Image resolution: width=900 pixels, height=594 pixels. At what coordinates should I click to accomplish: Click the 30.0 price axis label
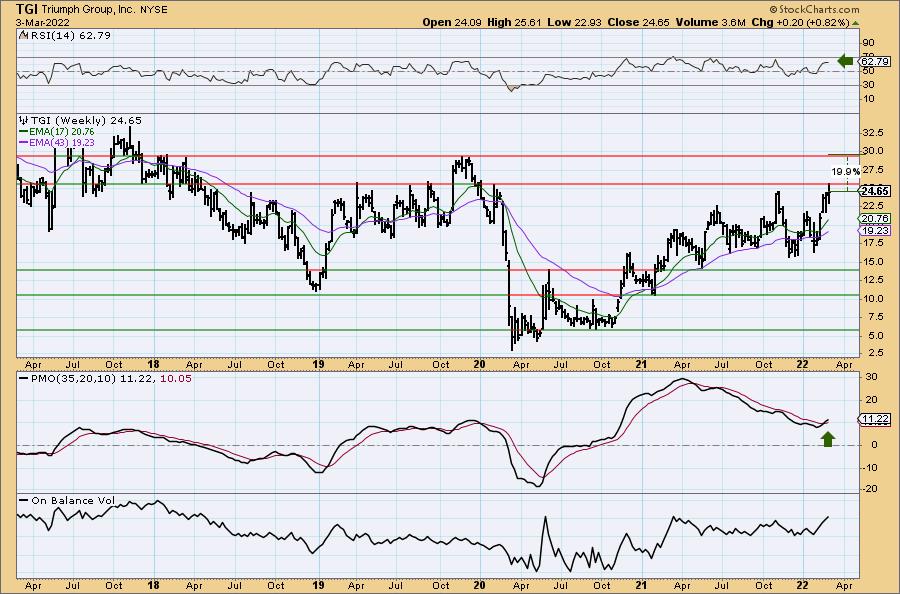[874, 151]
